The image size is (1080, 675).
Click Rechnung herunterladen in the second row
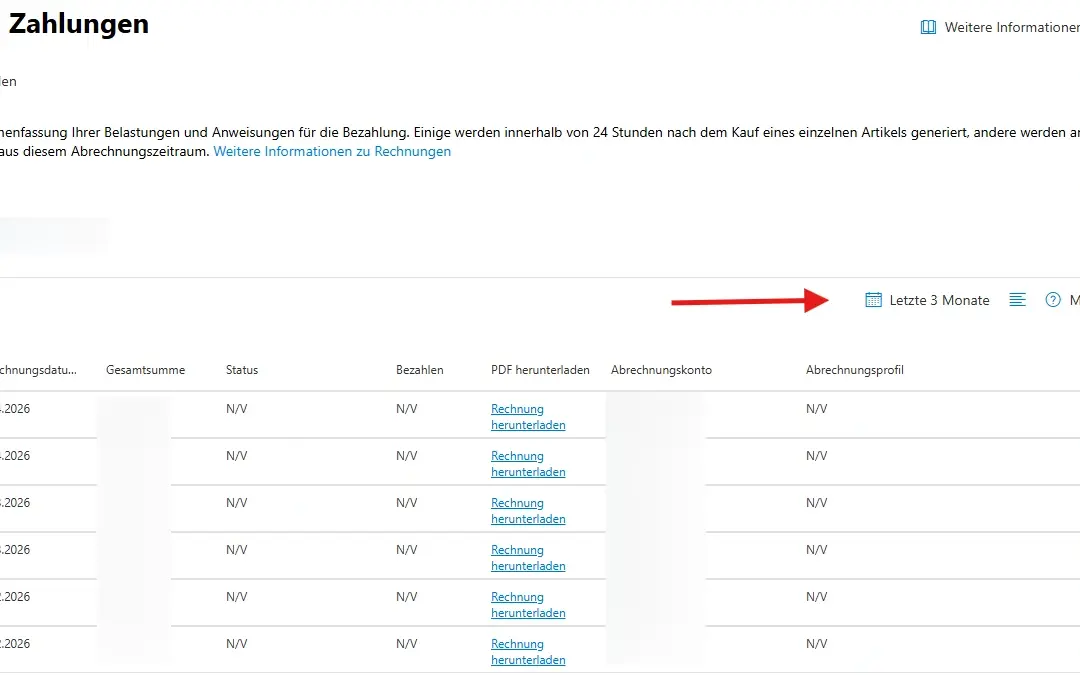[x=527, y=463]
